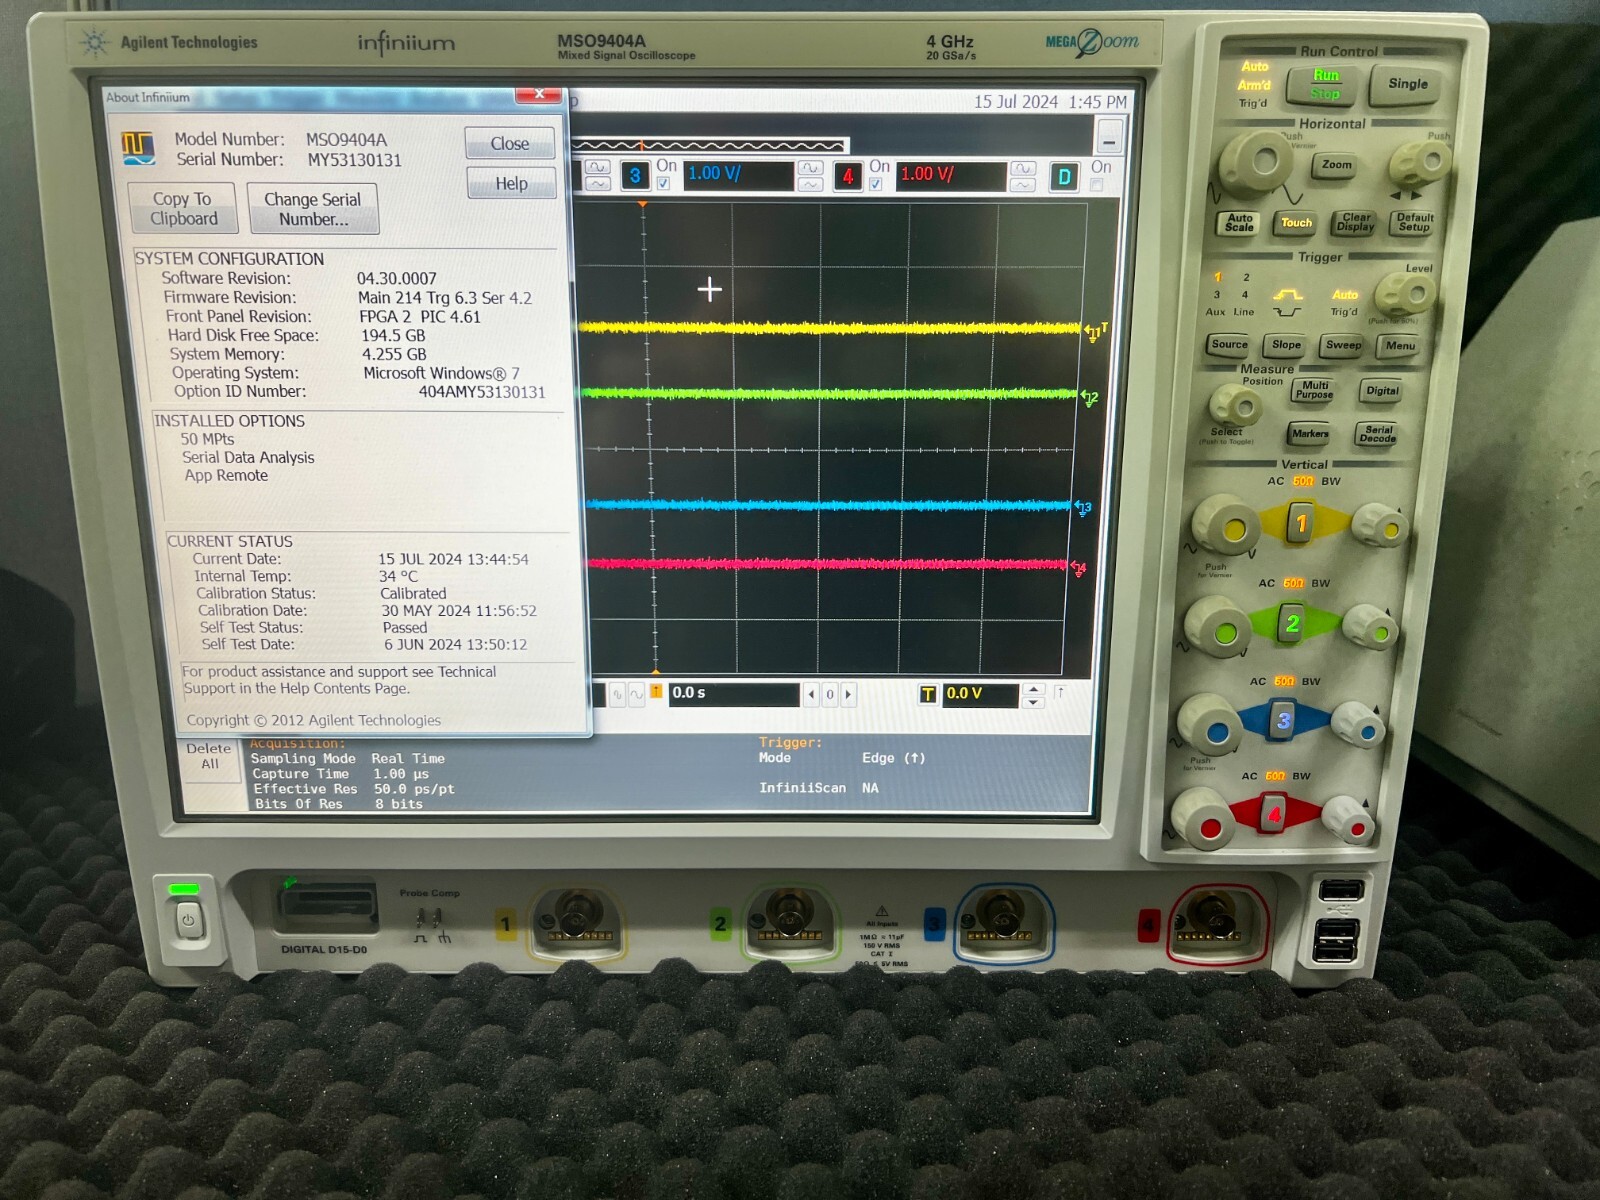Viewport: 1600px width, 1200px height.
Task: Close the About Infiniium dialog with Close
Action: (x=510, y=144)
